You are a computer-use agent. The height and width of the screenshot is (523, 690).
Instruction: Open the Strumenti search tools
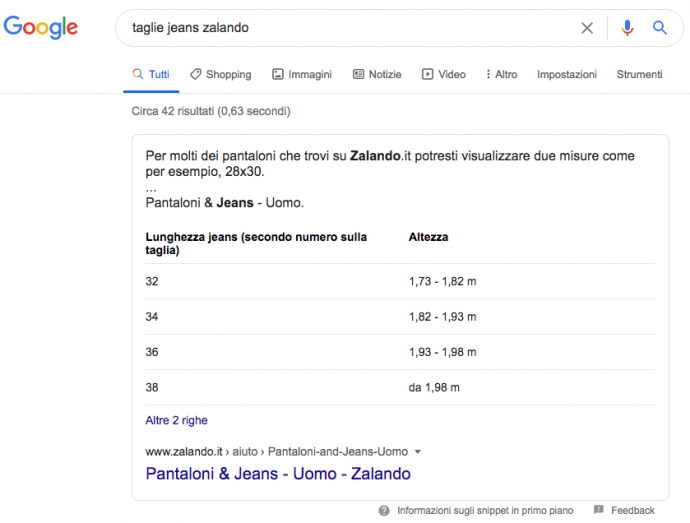(639, 74)
